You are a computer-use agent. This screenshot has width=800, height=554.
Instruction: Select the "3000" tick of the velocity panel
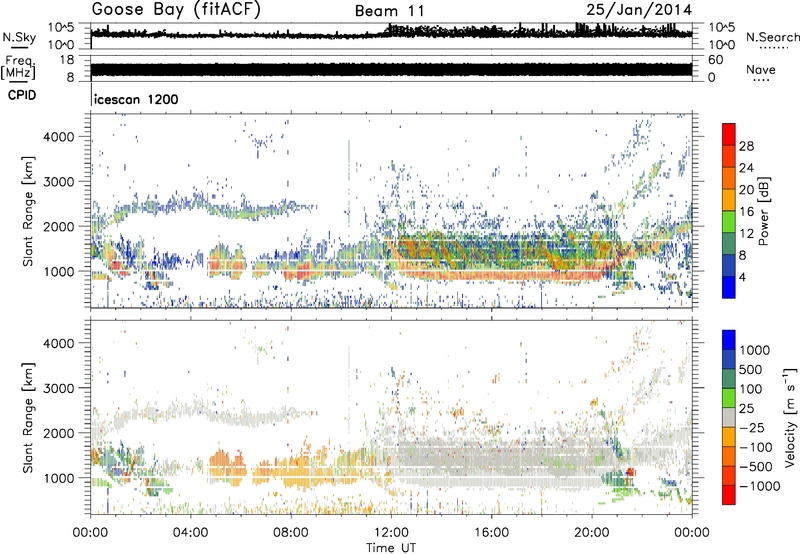(x=58, y=388)
